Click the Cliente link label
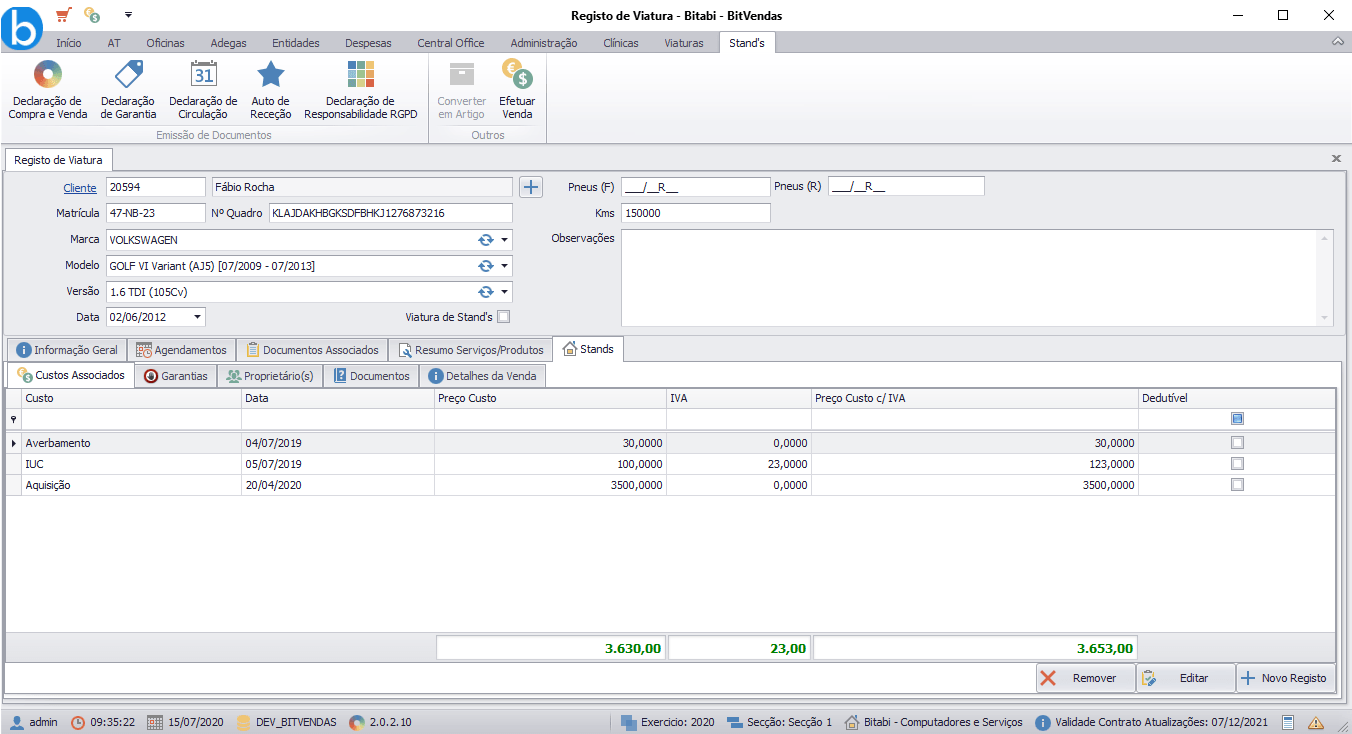Screen dimensions: 1352x734 [x=80, y=187]
